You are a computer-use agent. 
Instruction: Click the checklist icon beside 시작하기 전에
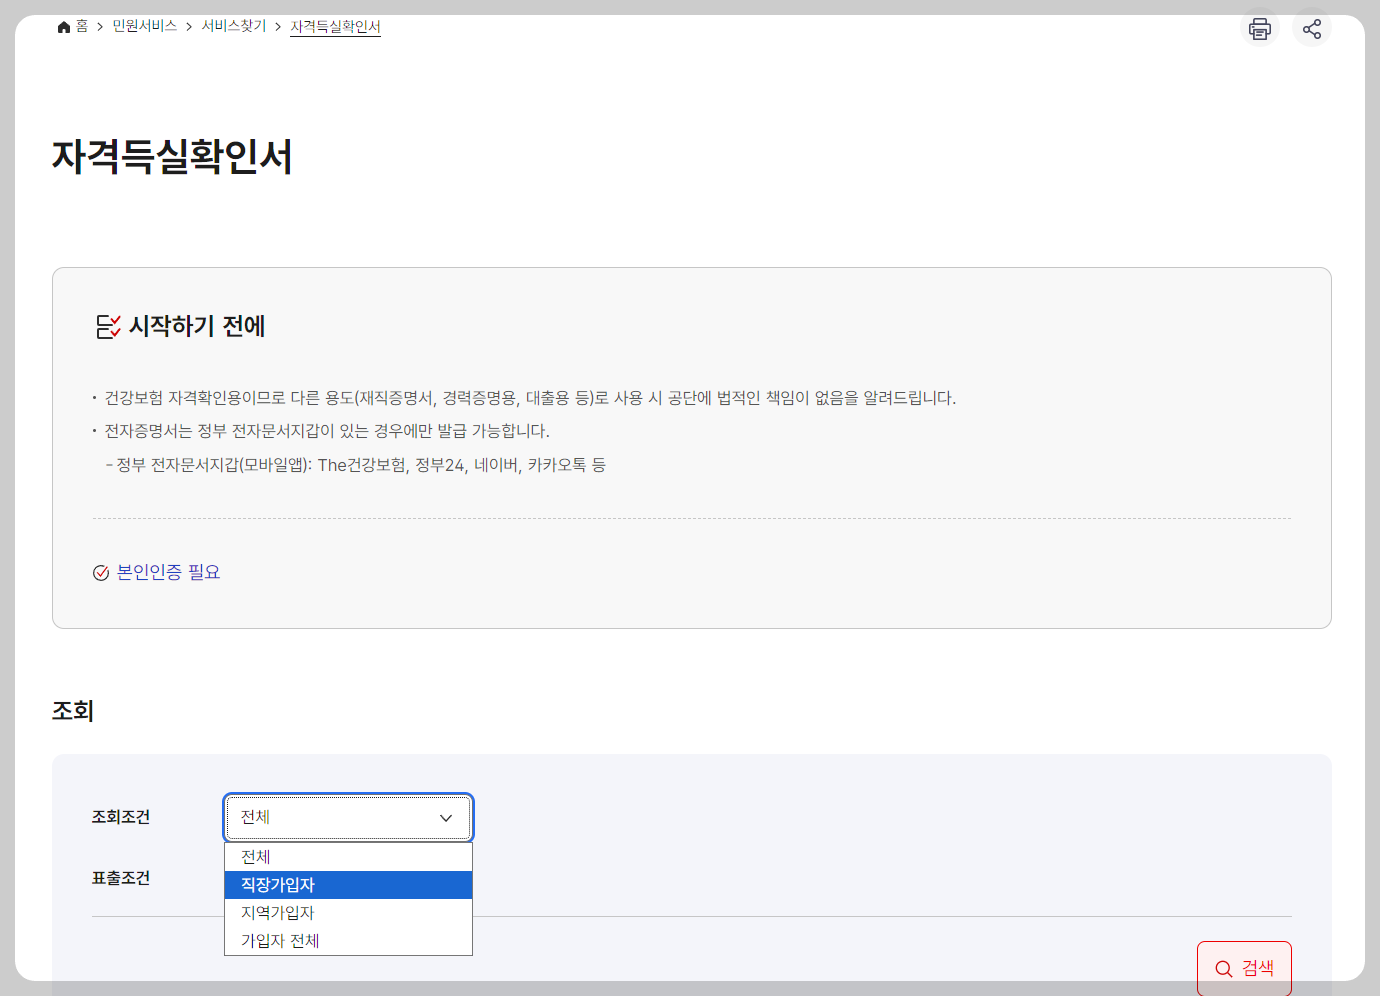(x=106, y=327)
